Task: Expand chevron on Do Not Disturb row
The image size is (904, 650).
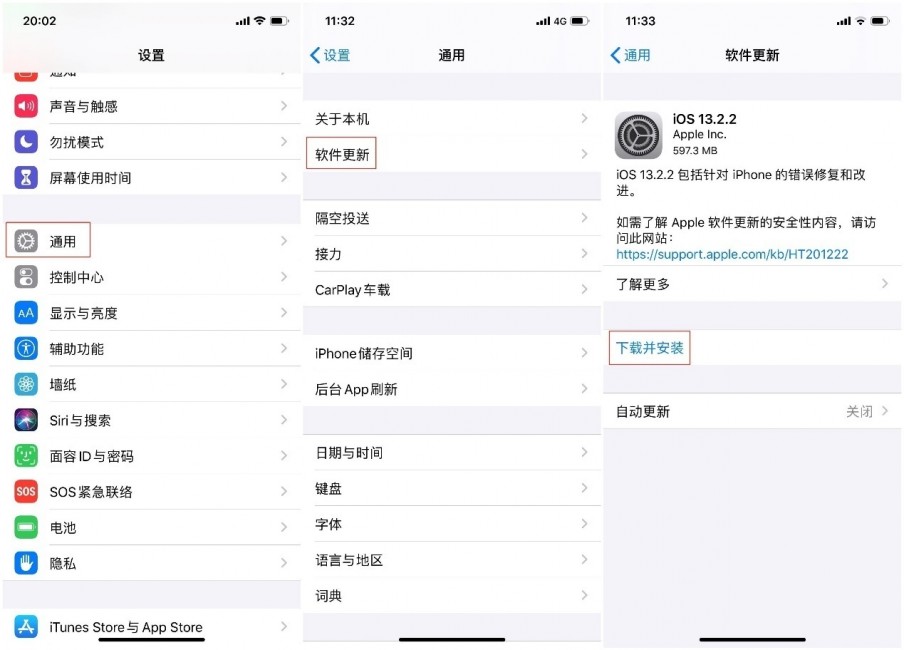Action: pos(284,141)
